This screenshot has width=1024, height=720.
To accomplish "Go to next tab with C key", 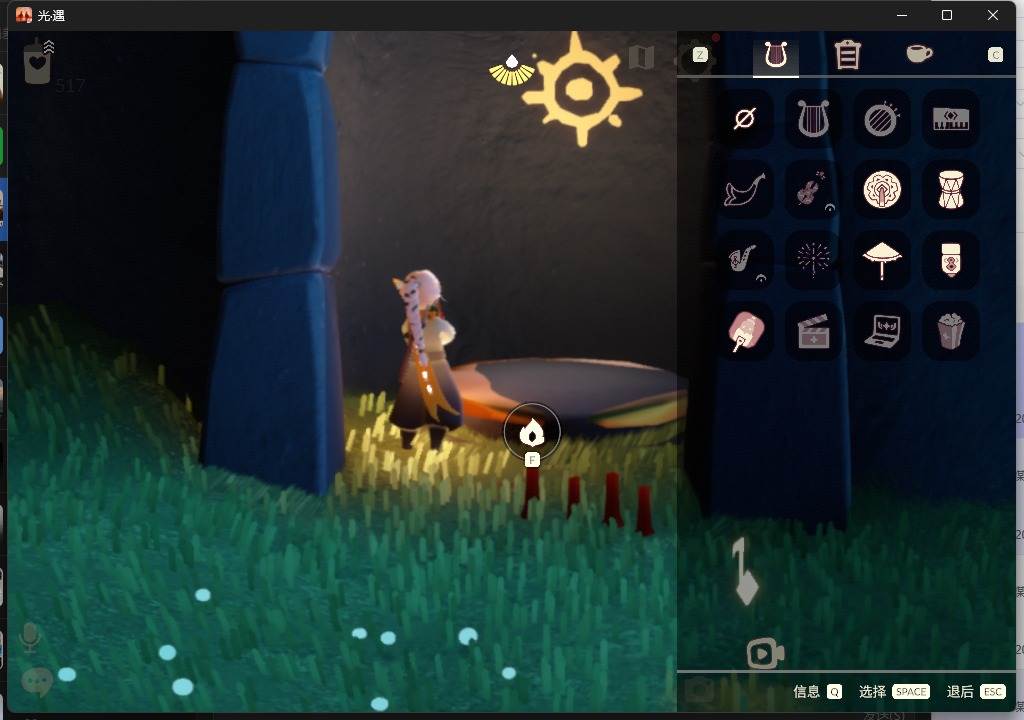I will pos(995,55).
